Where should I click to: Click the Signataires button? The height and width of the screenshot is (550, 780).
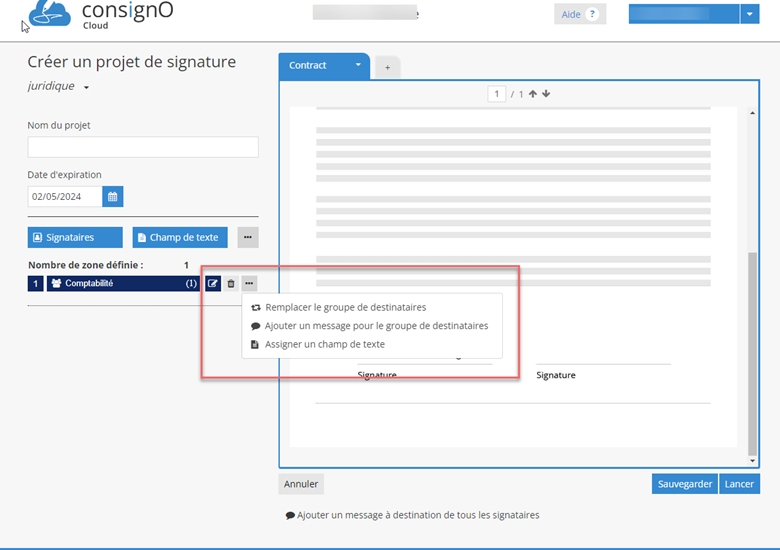click(x=75, y=237)
